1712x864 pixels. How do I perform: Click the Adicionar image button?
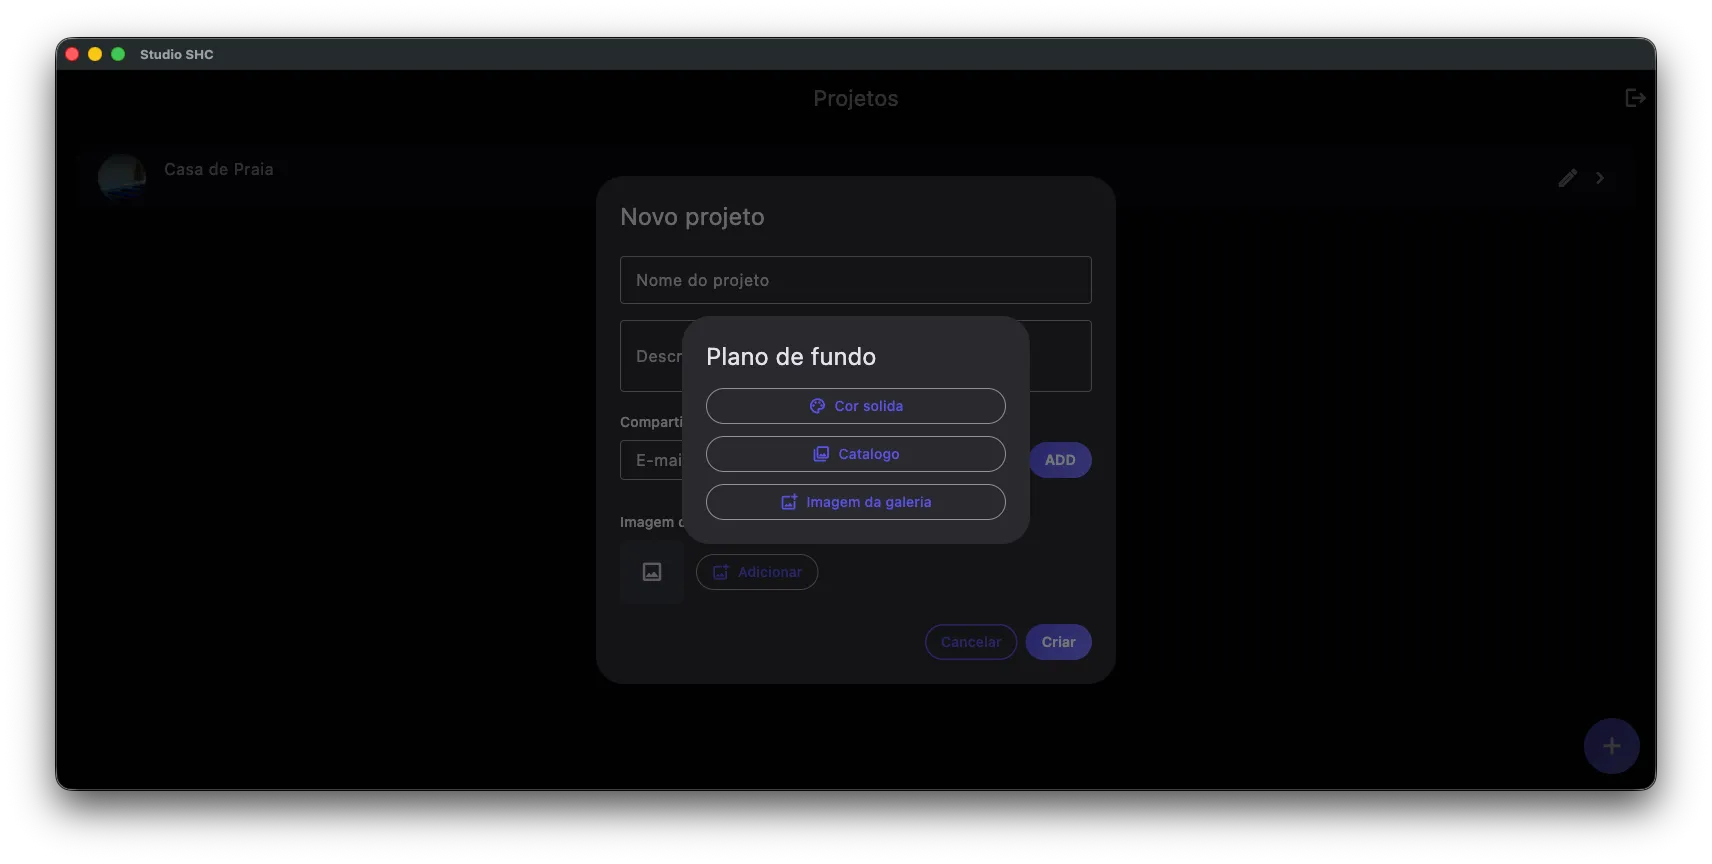coord(757,572)
